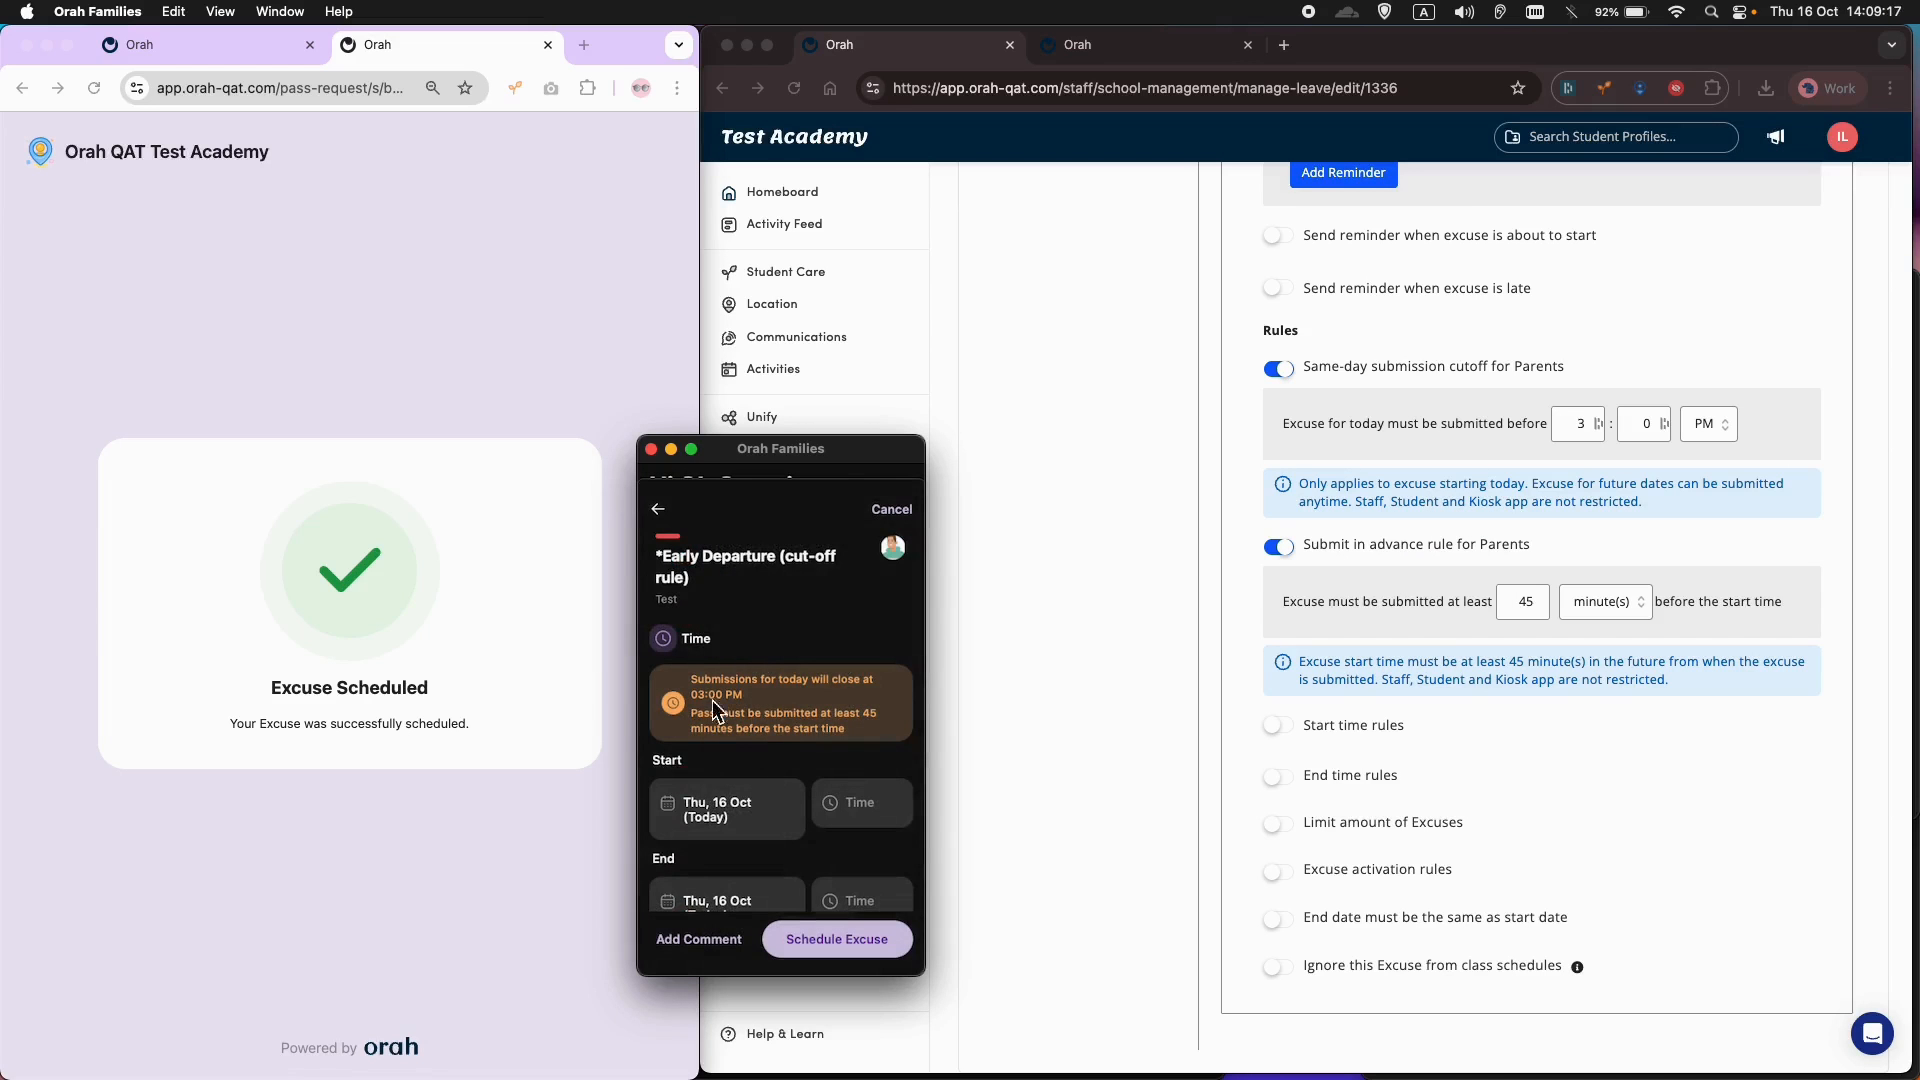Screen dimensions: 1920x1080
Task: Enable the Start time rules toggle
Action: 1276,725
